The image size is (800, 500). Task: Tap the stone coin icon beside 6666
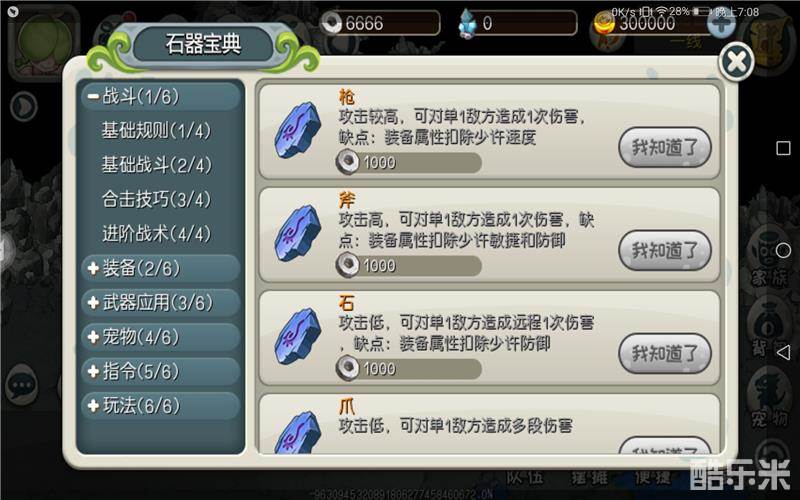point(332,23)
